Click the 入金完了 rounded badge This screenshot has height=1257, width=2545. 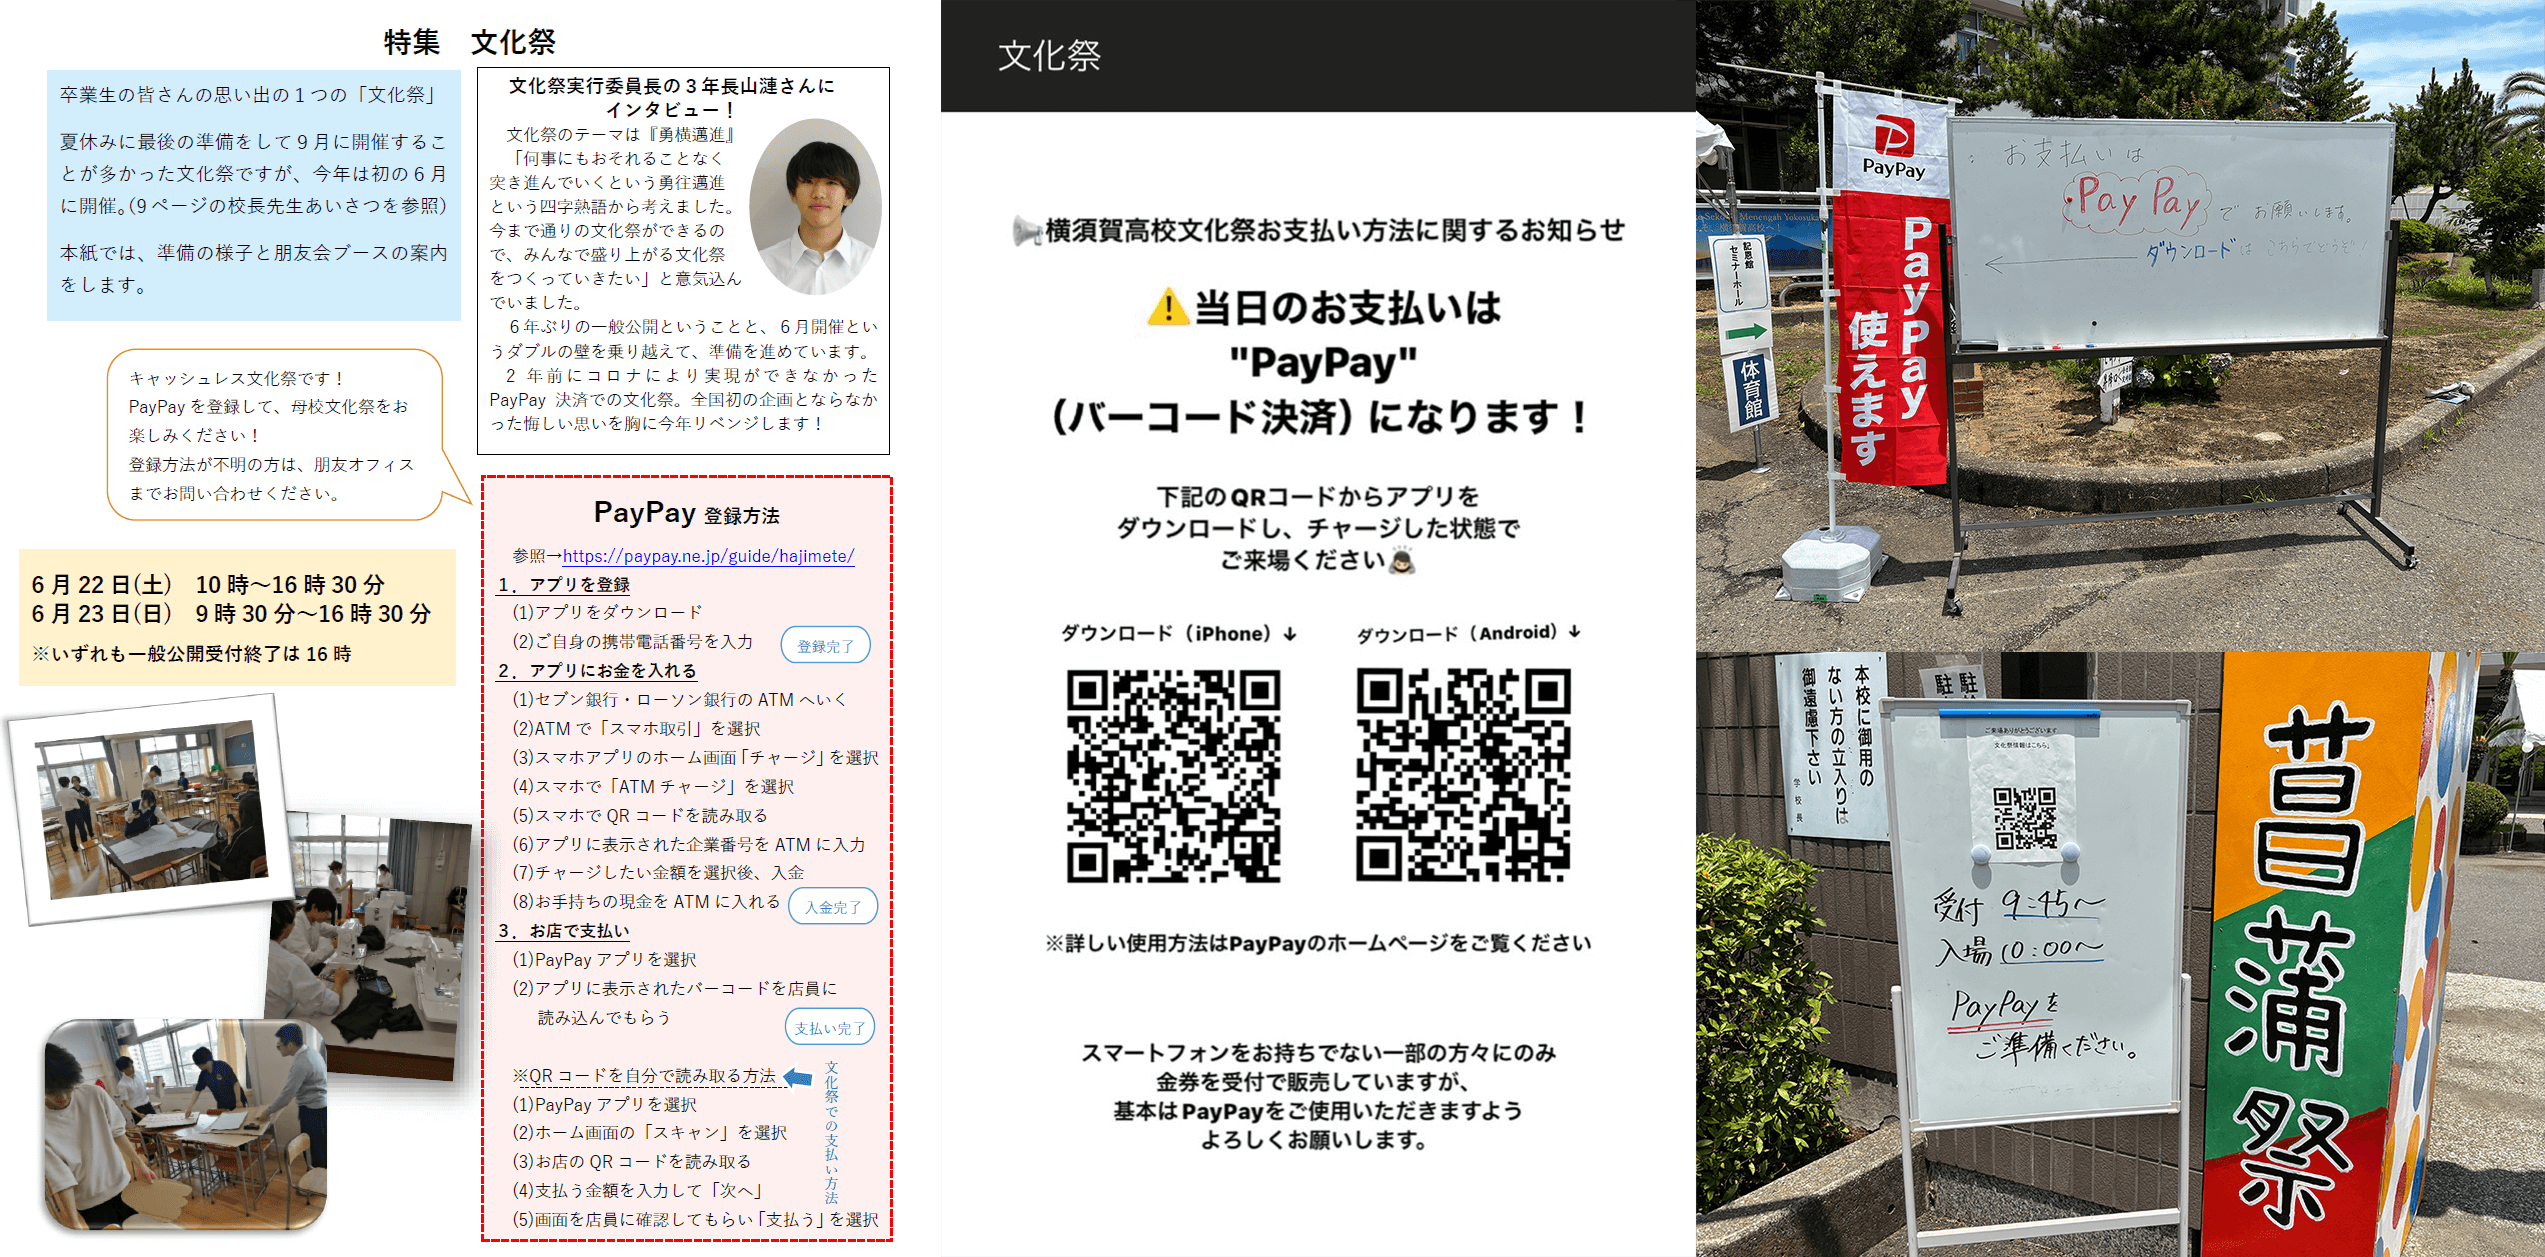click(833, 907)
